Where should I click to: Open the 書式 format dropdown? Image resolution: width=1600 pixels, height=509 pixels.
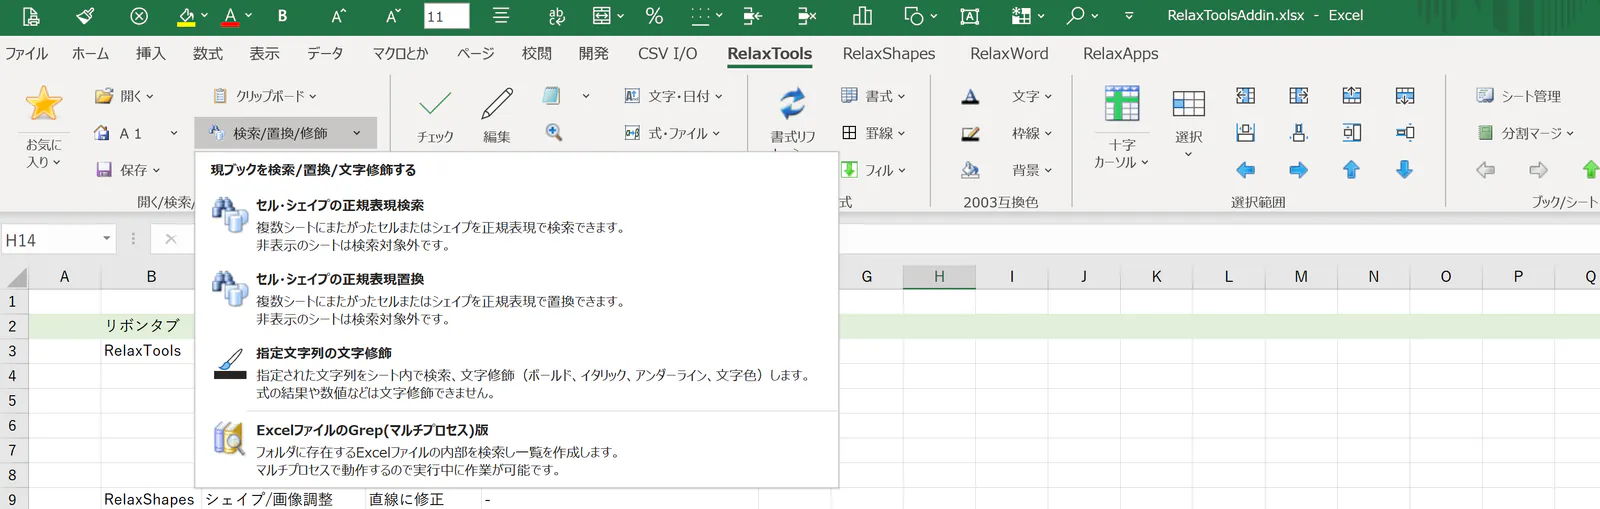(873, 96)
